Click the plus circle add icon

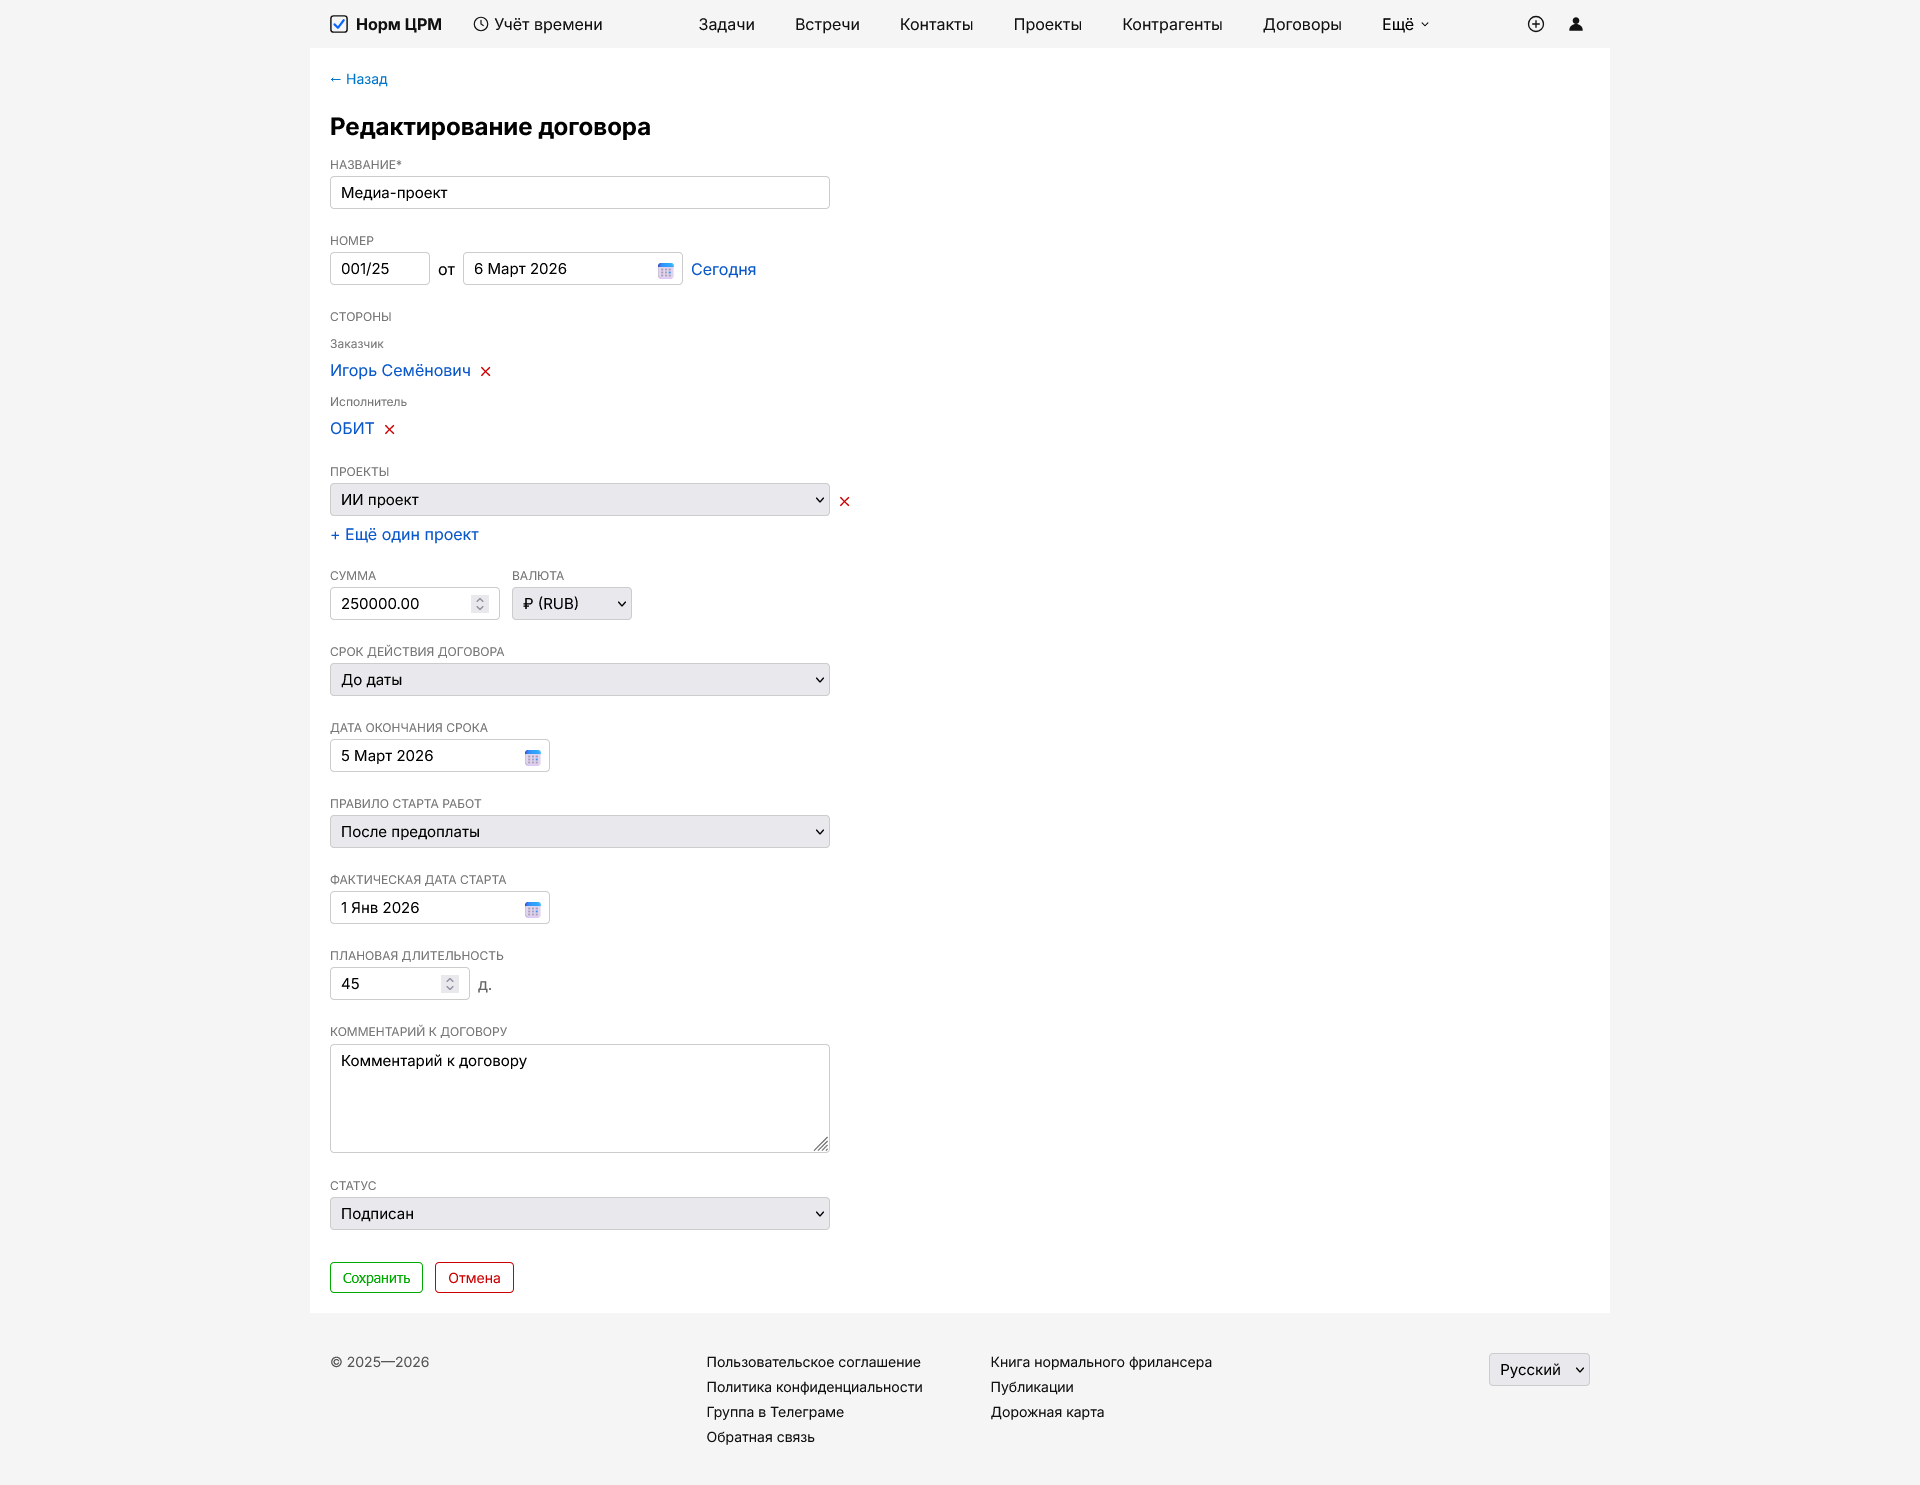[x=1536, y=24]
